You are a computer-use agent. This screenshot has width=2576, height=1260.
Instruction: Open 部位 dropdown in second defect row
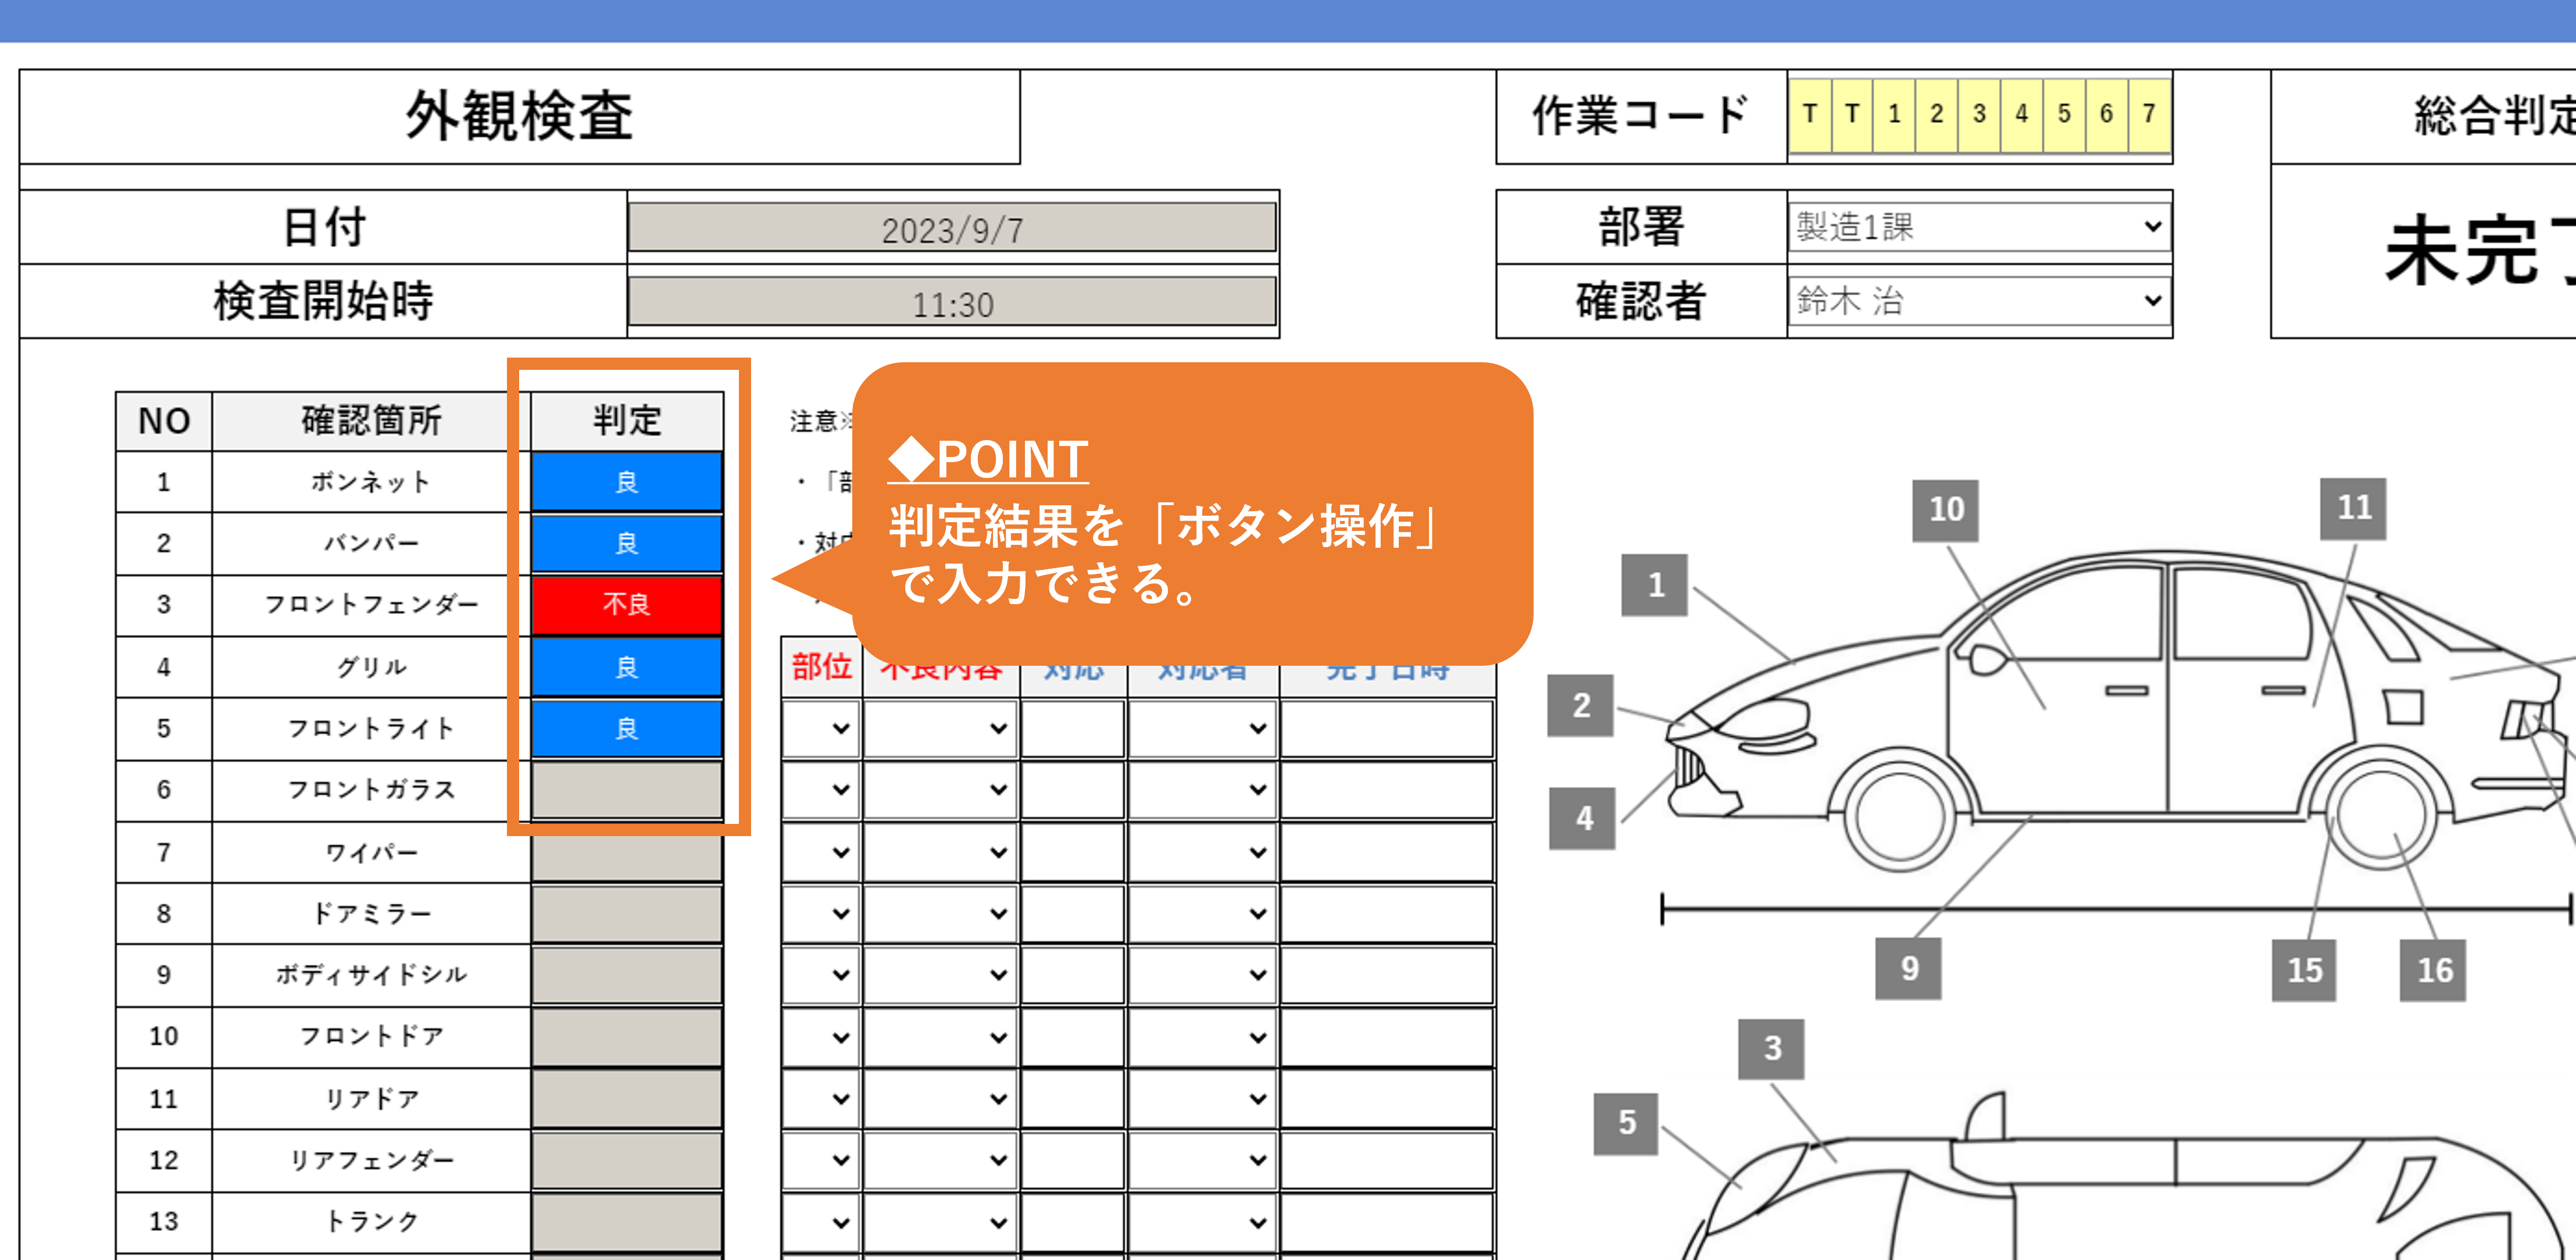(821, 790)
